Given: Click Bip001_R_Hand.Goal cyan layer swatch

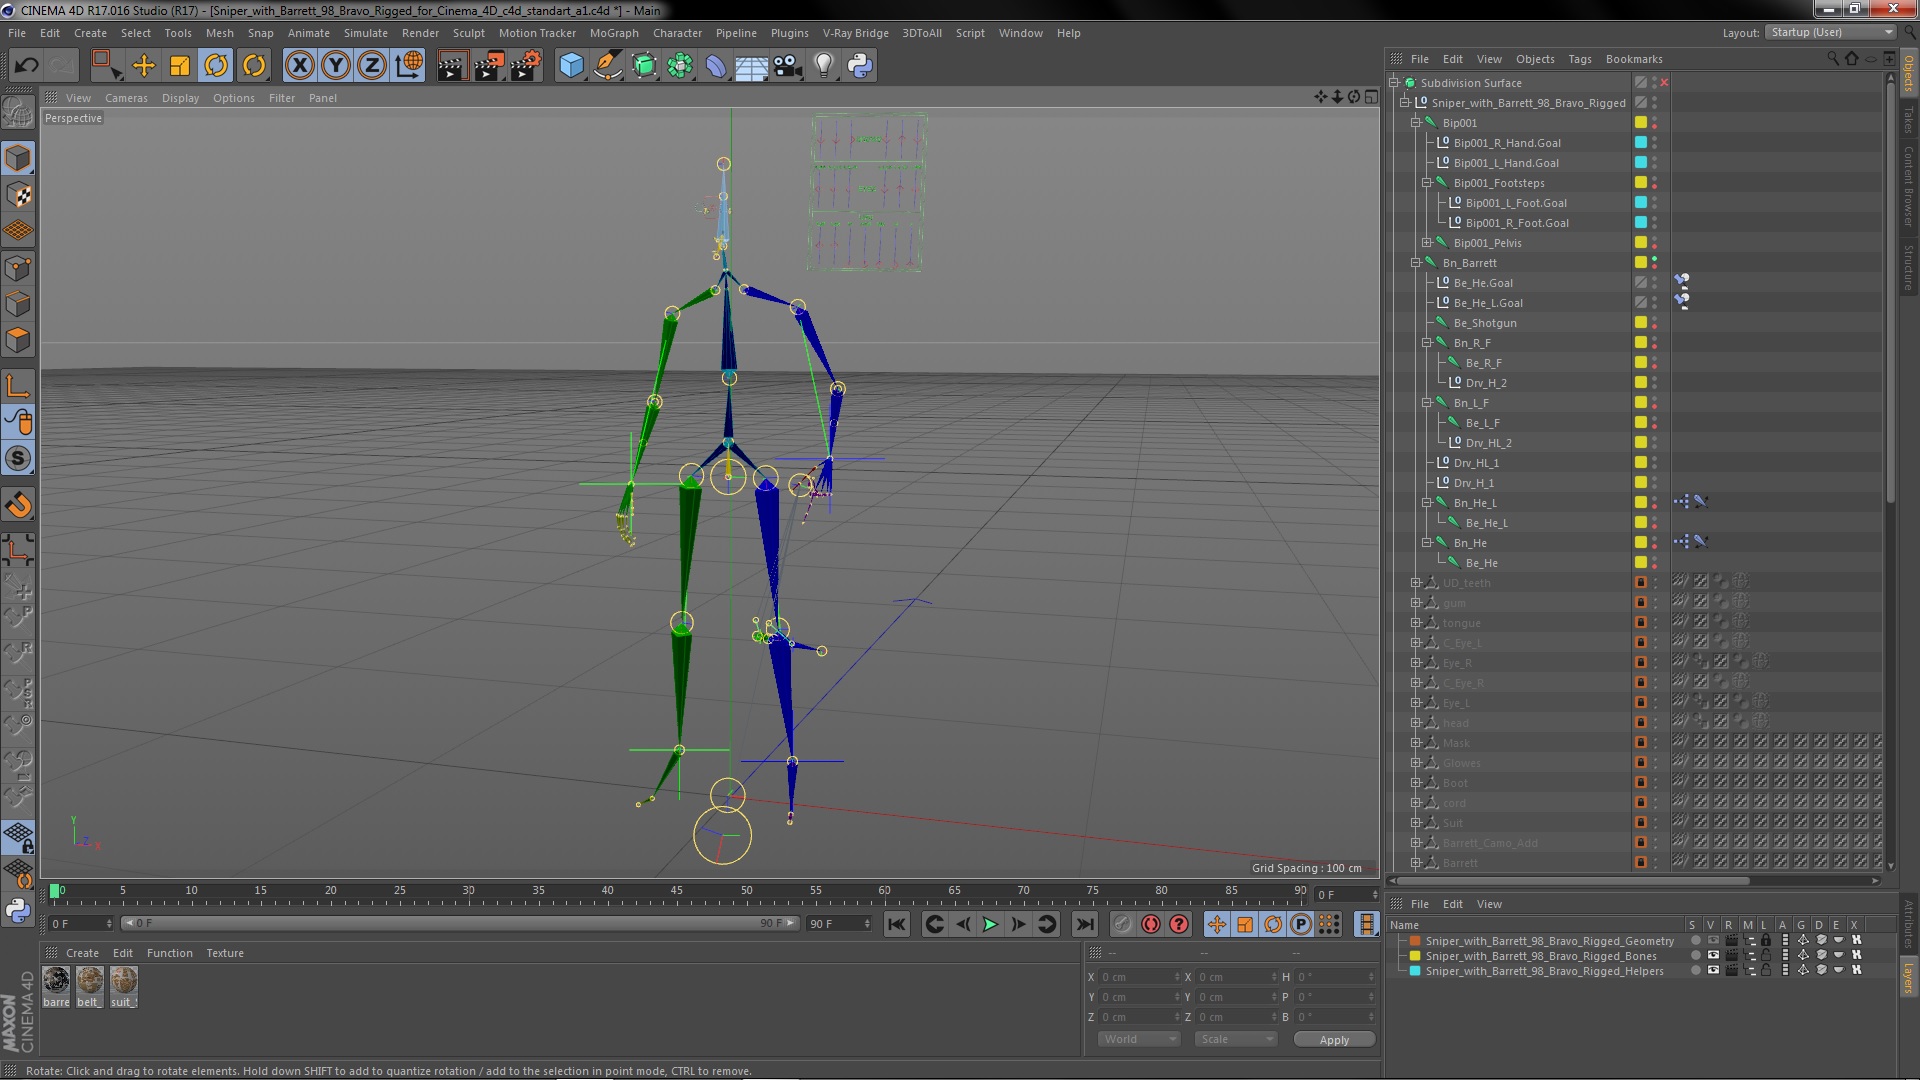Looking at the screenshot, I should coord(1641,143).
